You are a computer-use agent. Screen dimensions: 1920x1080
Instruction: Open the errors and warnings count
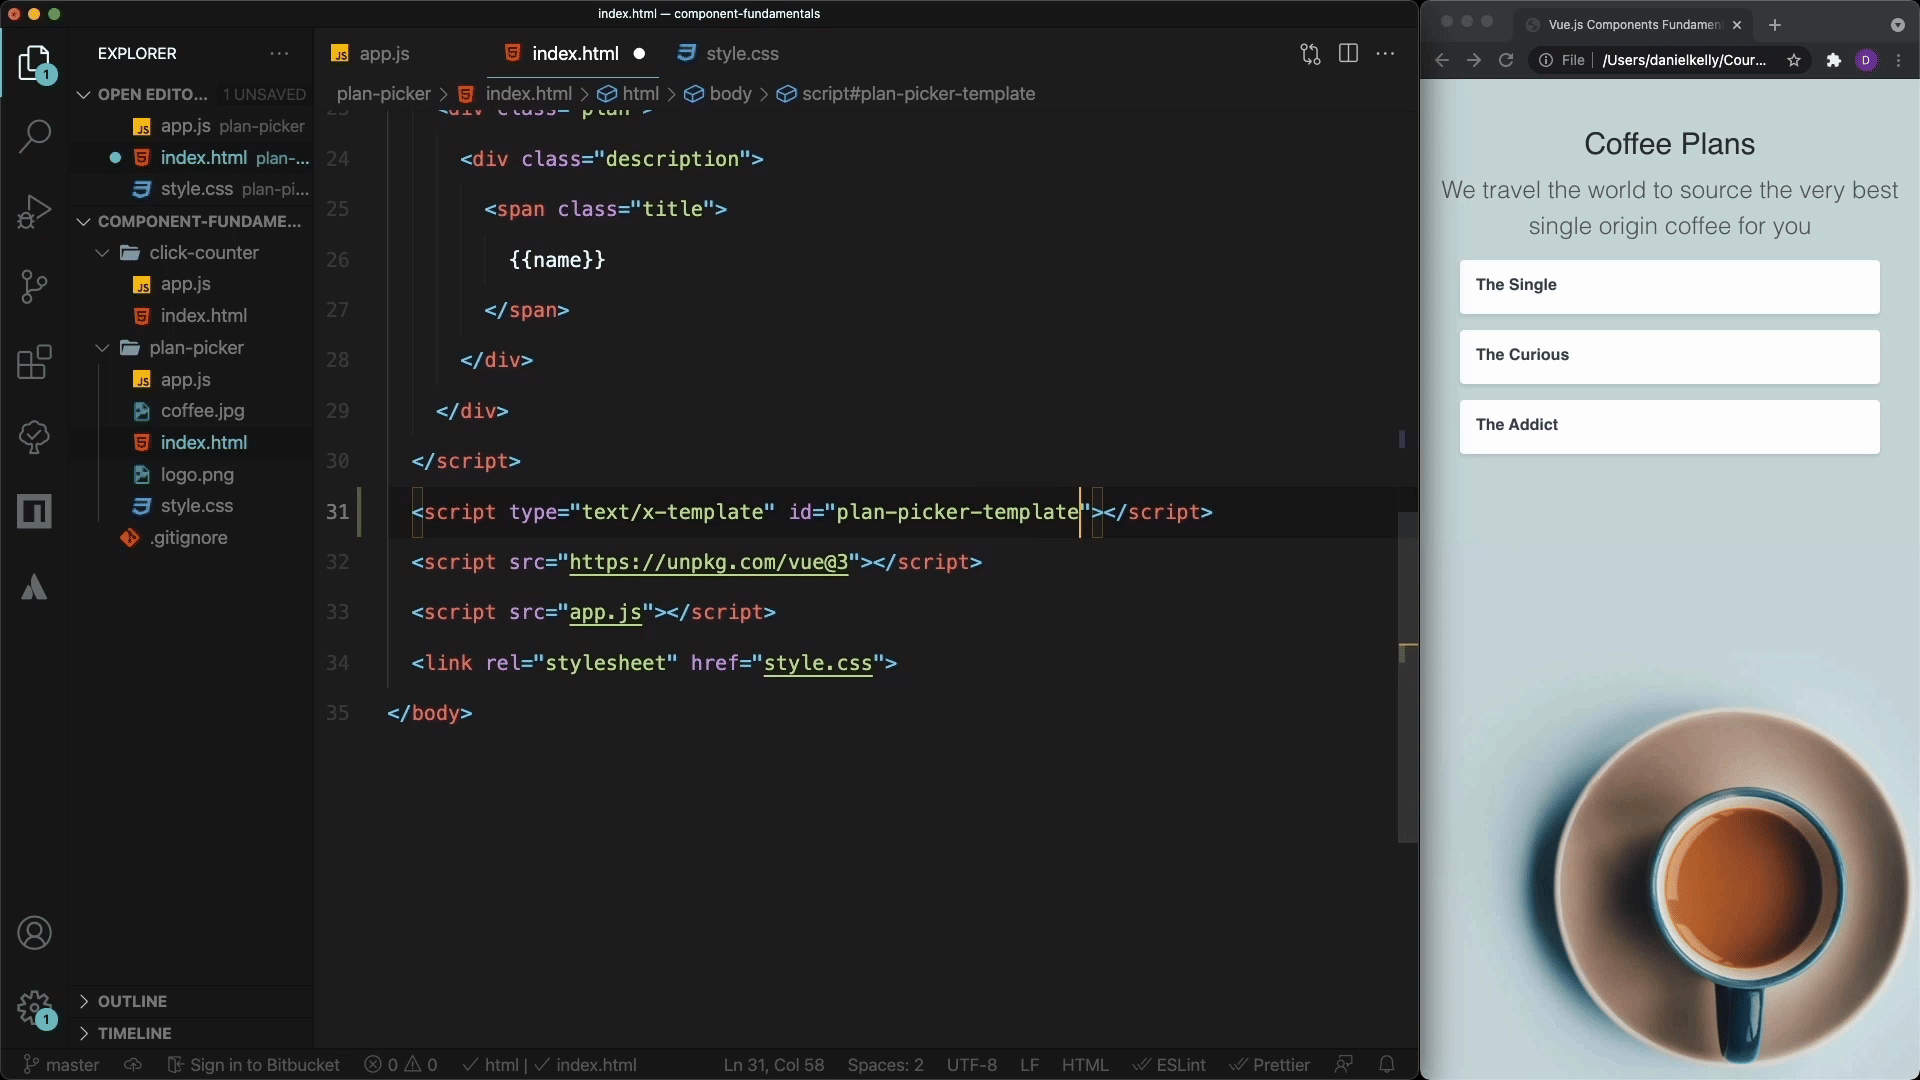pos(401,1065)
